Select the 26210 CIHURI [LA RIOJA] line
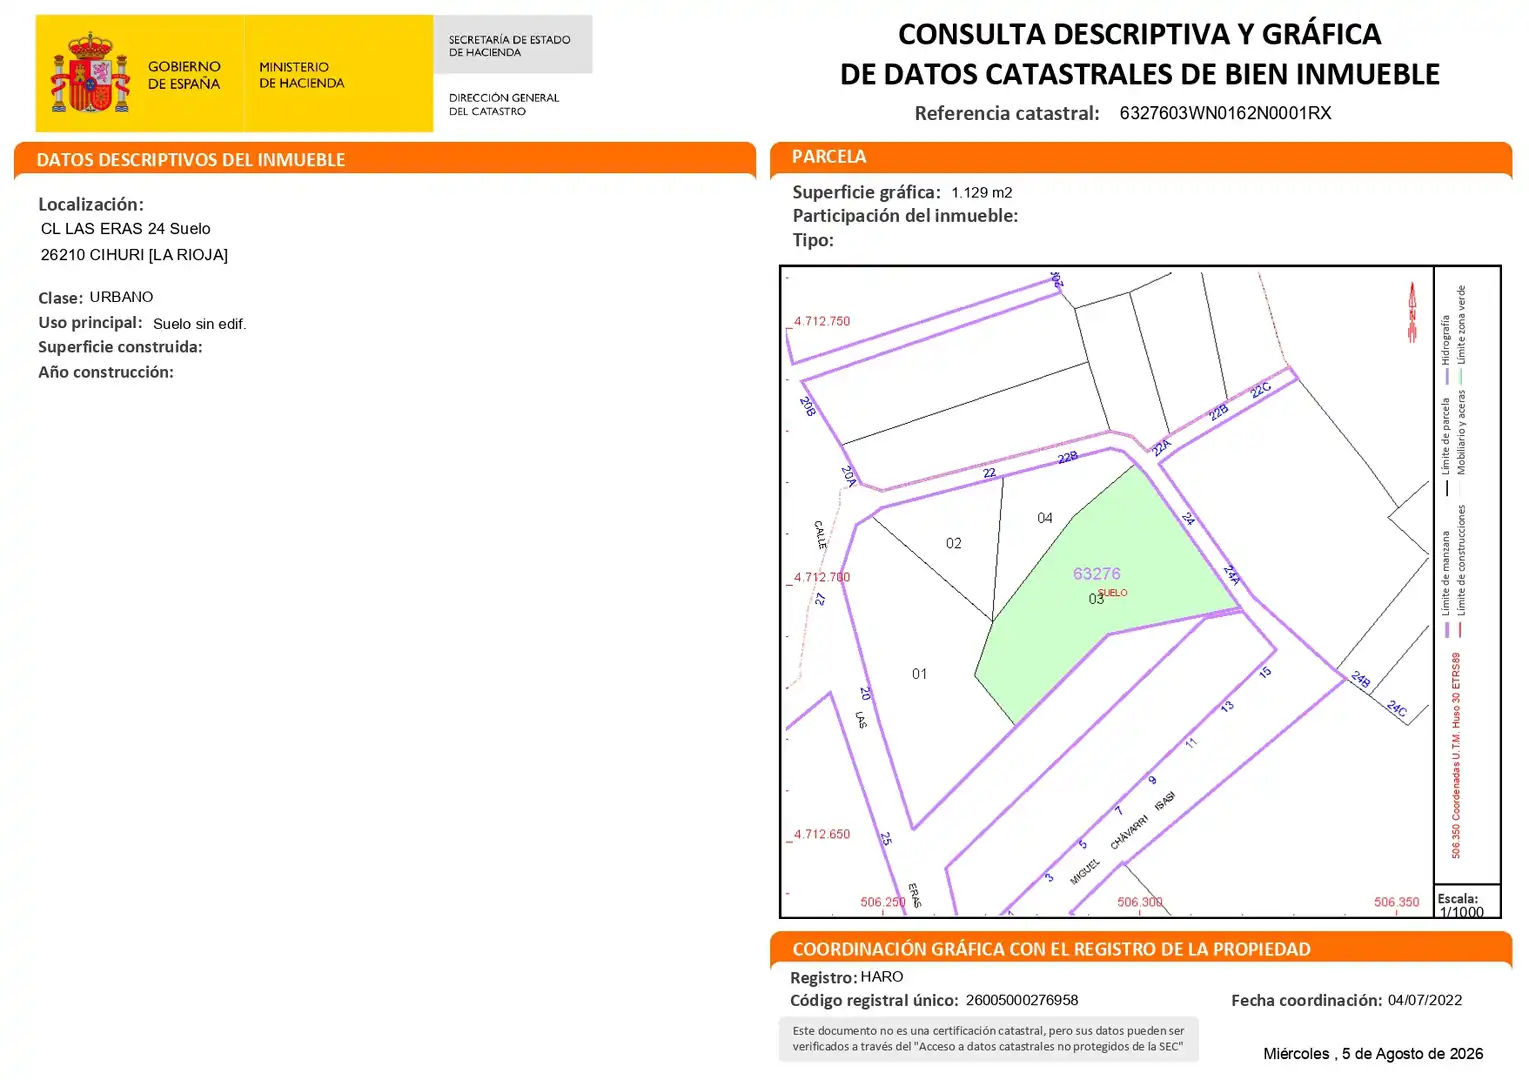 click(x=134, y=255)
